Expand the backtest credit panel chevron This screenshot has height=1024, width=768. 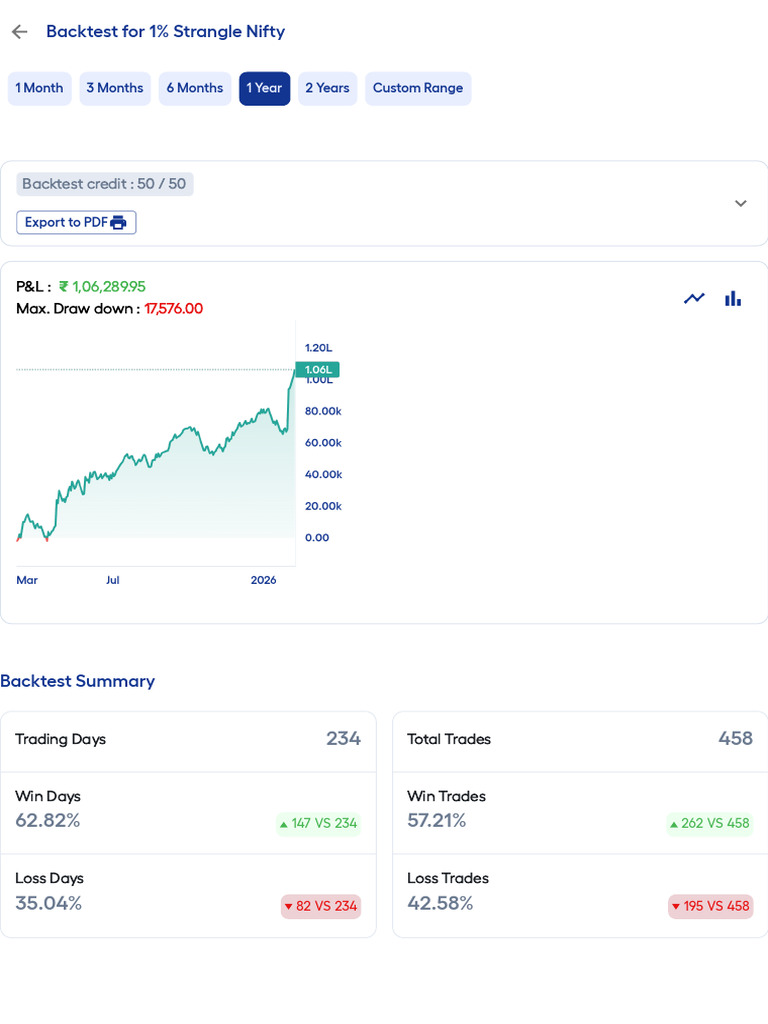pos(741,203)
